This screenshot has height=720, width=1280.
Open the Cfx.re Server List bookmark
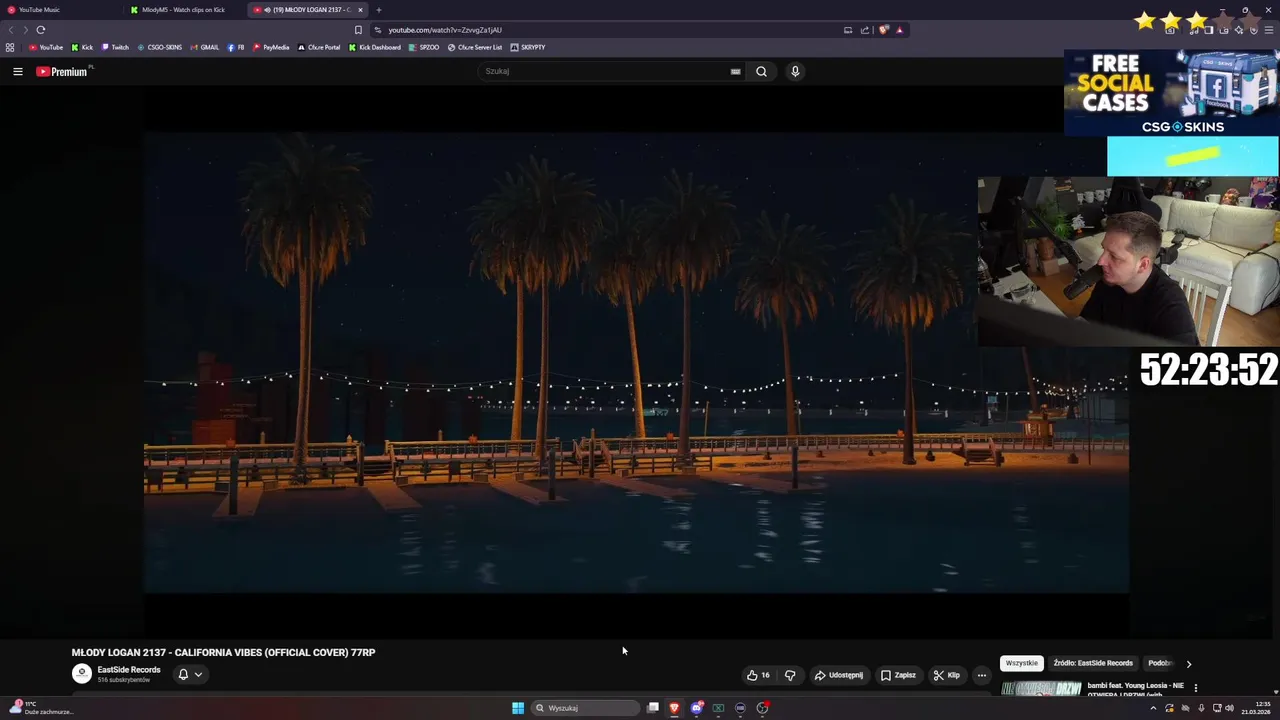(x=475, y=47)
